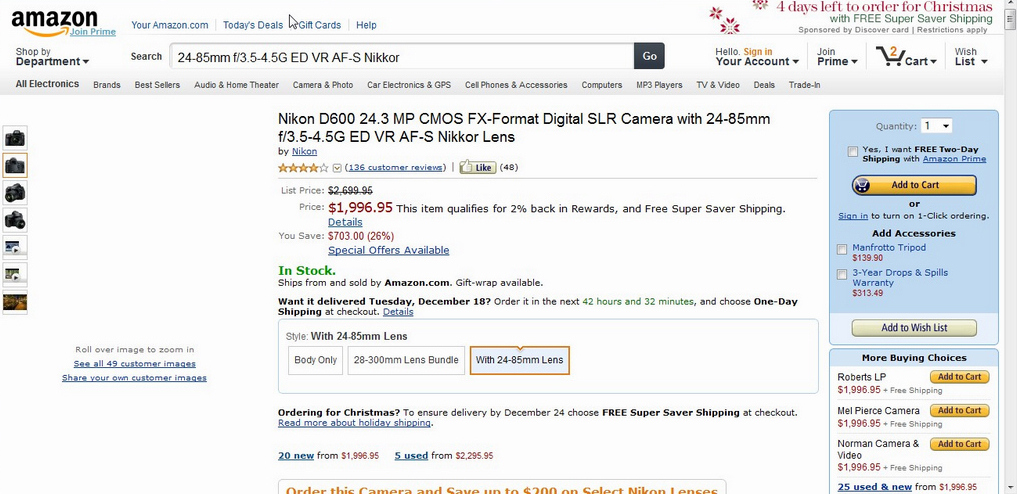
Task: Click the Amazon logo
Action: [54, 23]
